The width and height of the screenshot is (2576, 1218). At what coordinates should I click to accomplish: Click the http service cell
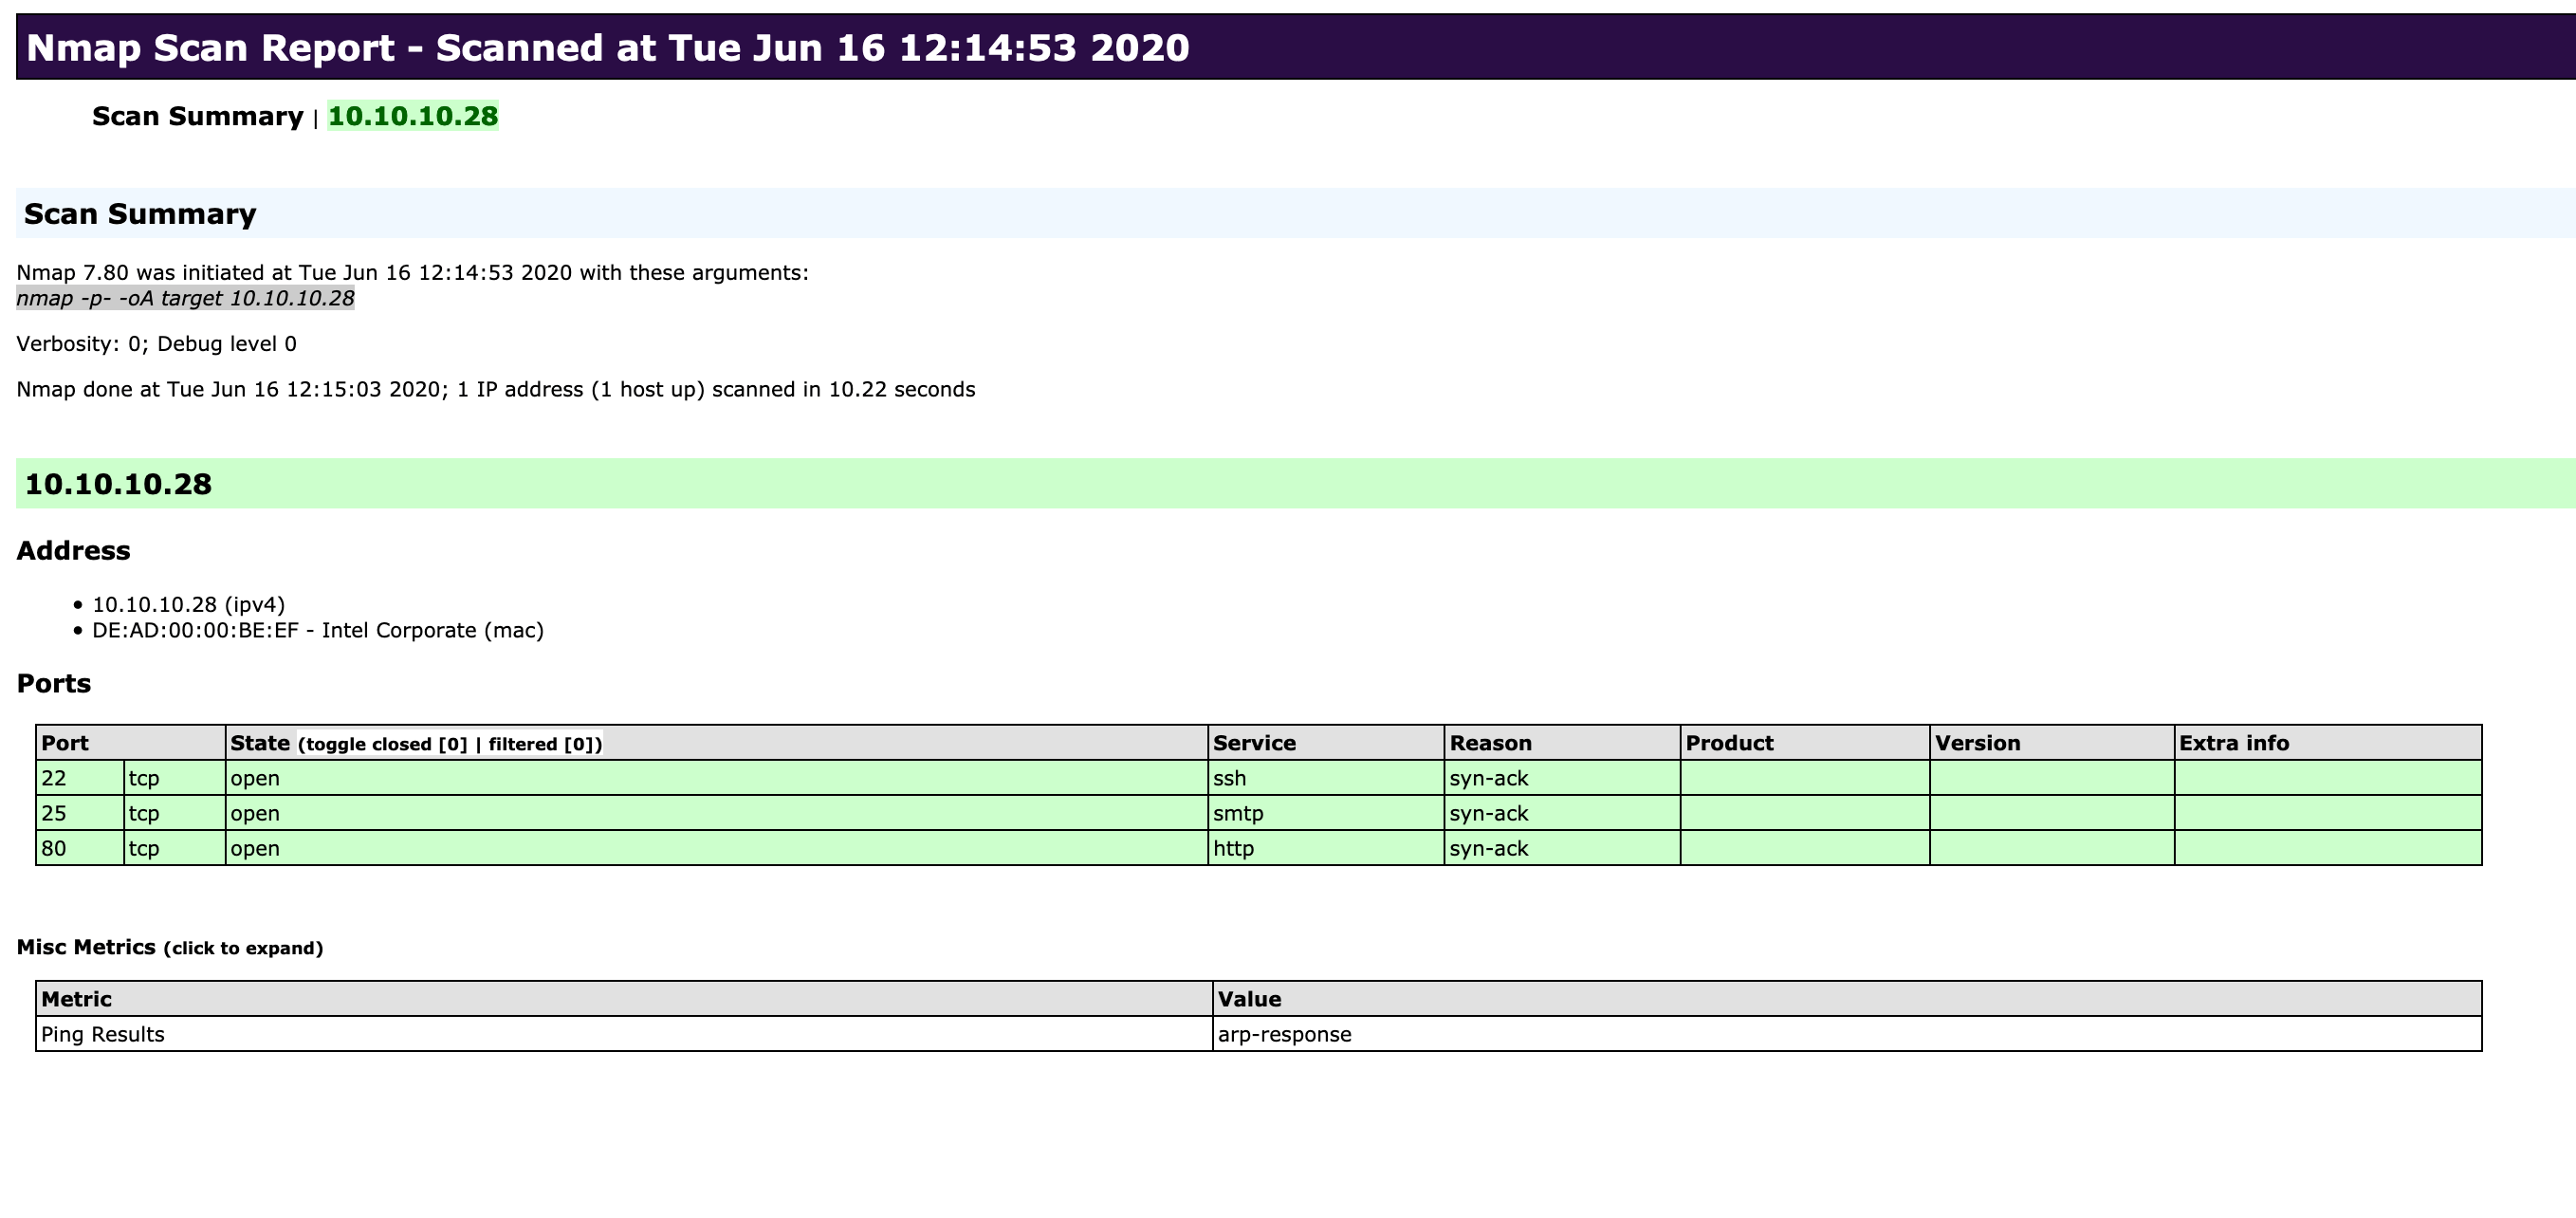tap(1233, 848)
